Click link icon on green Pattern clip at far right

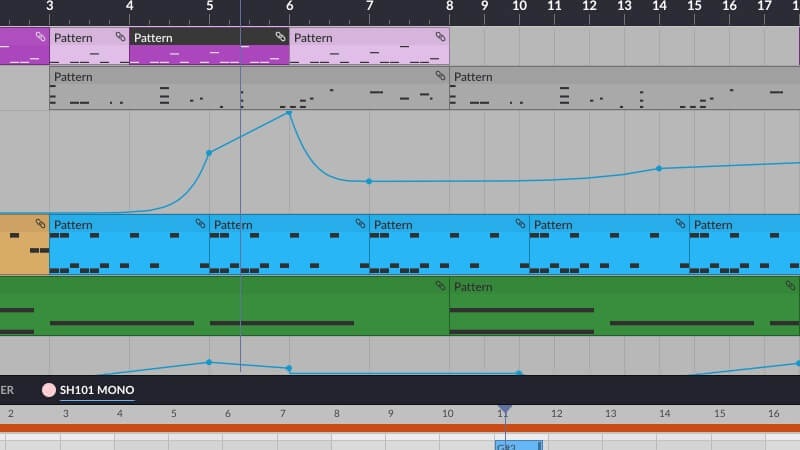[790, 286]
